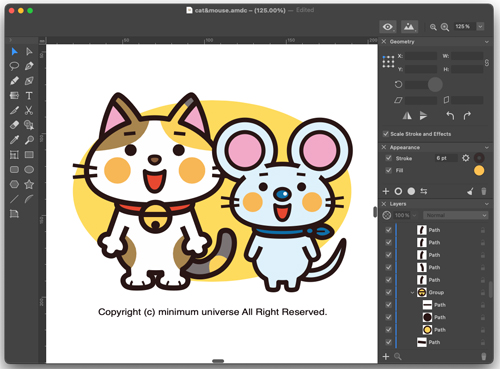Click the stroke width 6 pt field

point(445,158)
